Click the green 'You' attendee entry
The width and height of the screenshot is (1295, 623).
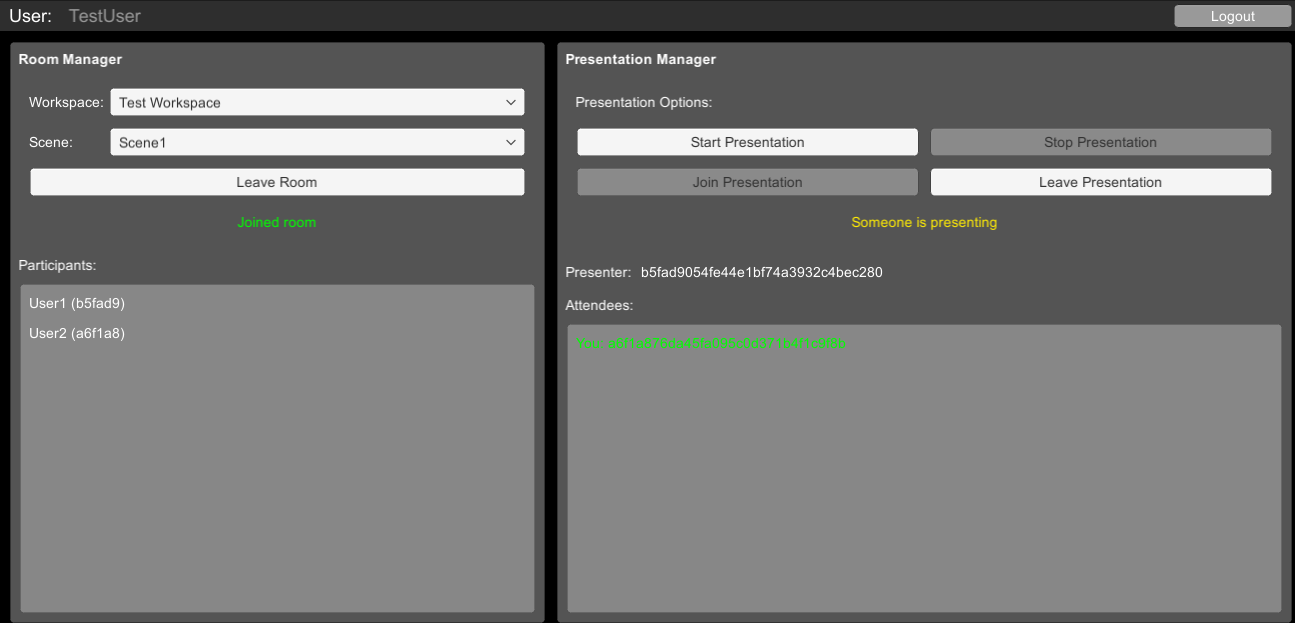pyautogui.click(x=711, y=343)
